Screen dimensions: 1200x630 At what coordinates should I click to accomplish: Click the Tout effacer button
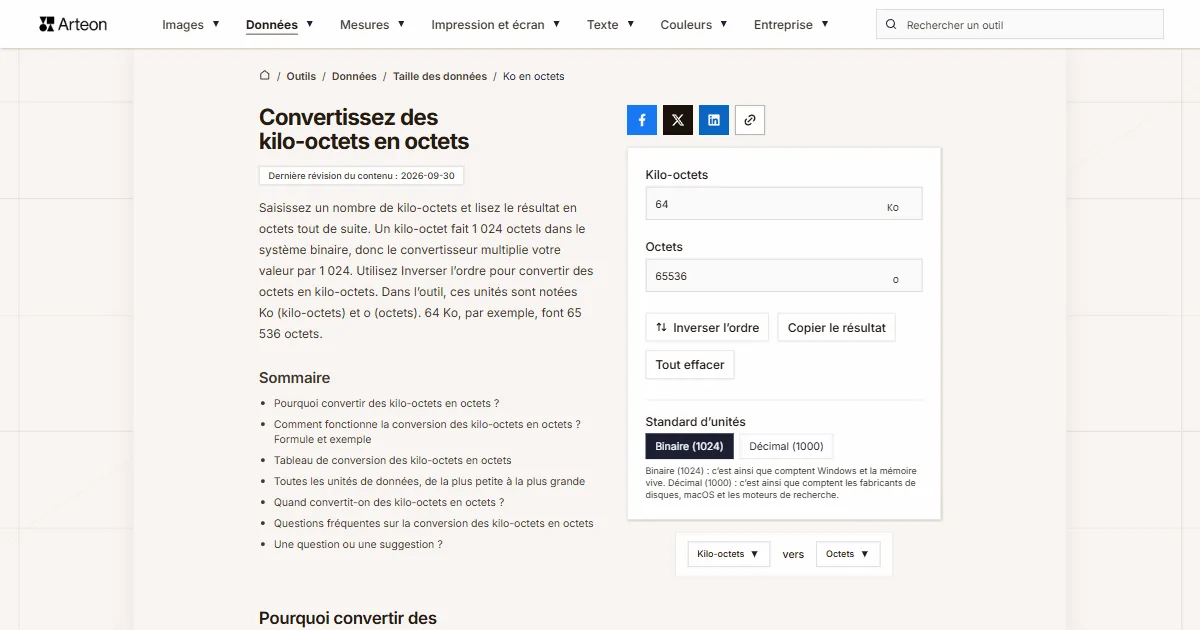pos(690,365)
